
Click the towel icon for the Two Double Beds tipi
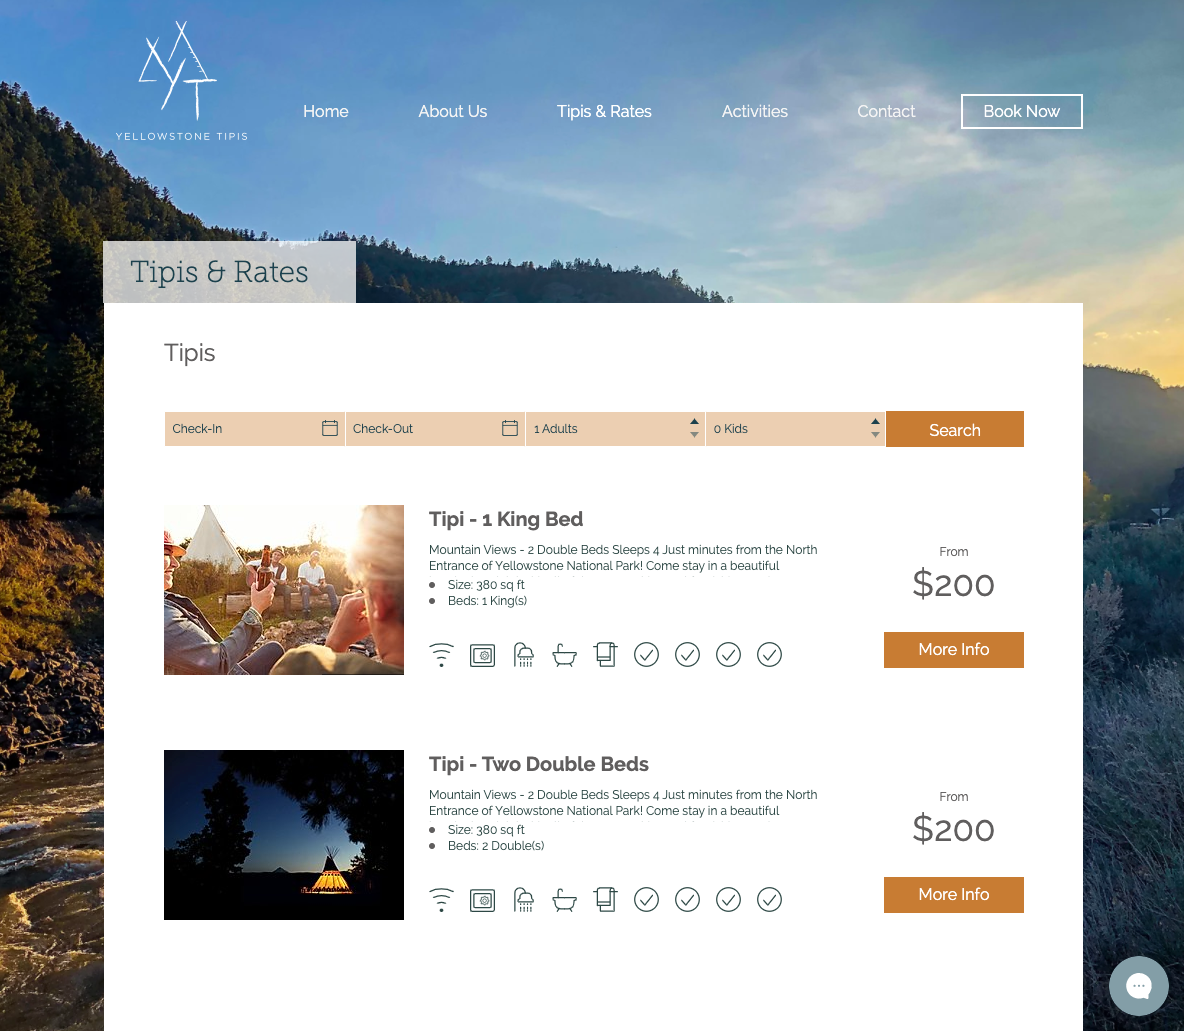605,900
